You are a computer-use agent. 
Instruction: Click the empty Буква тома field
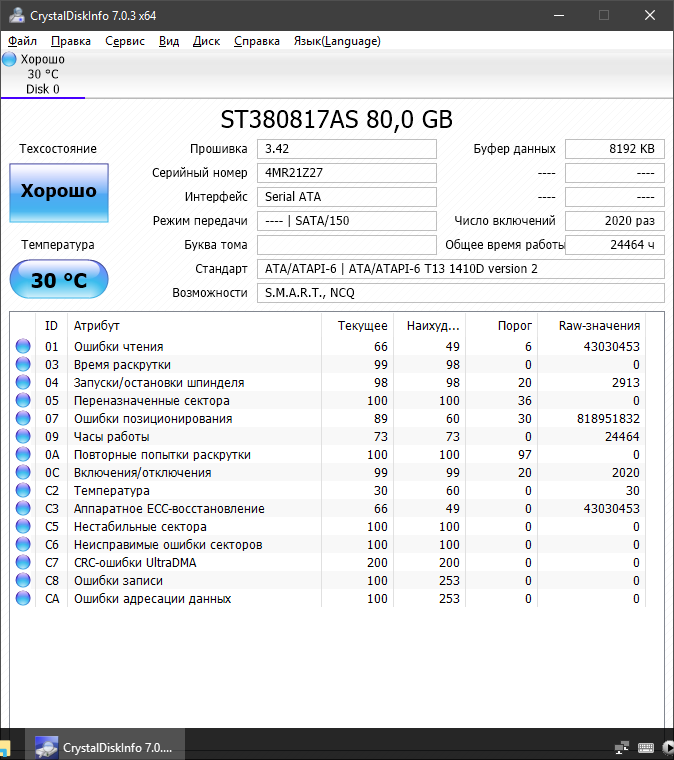point(346,245)
